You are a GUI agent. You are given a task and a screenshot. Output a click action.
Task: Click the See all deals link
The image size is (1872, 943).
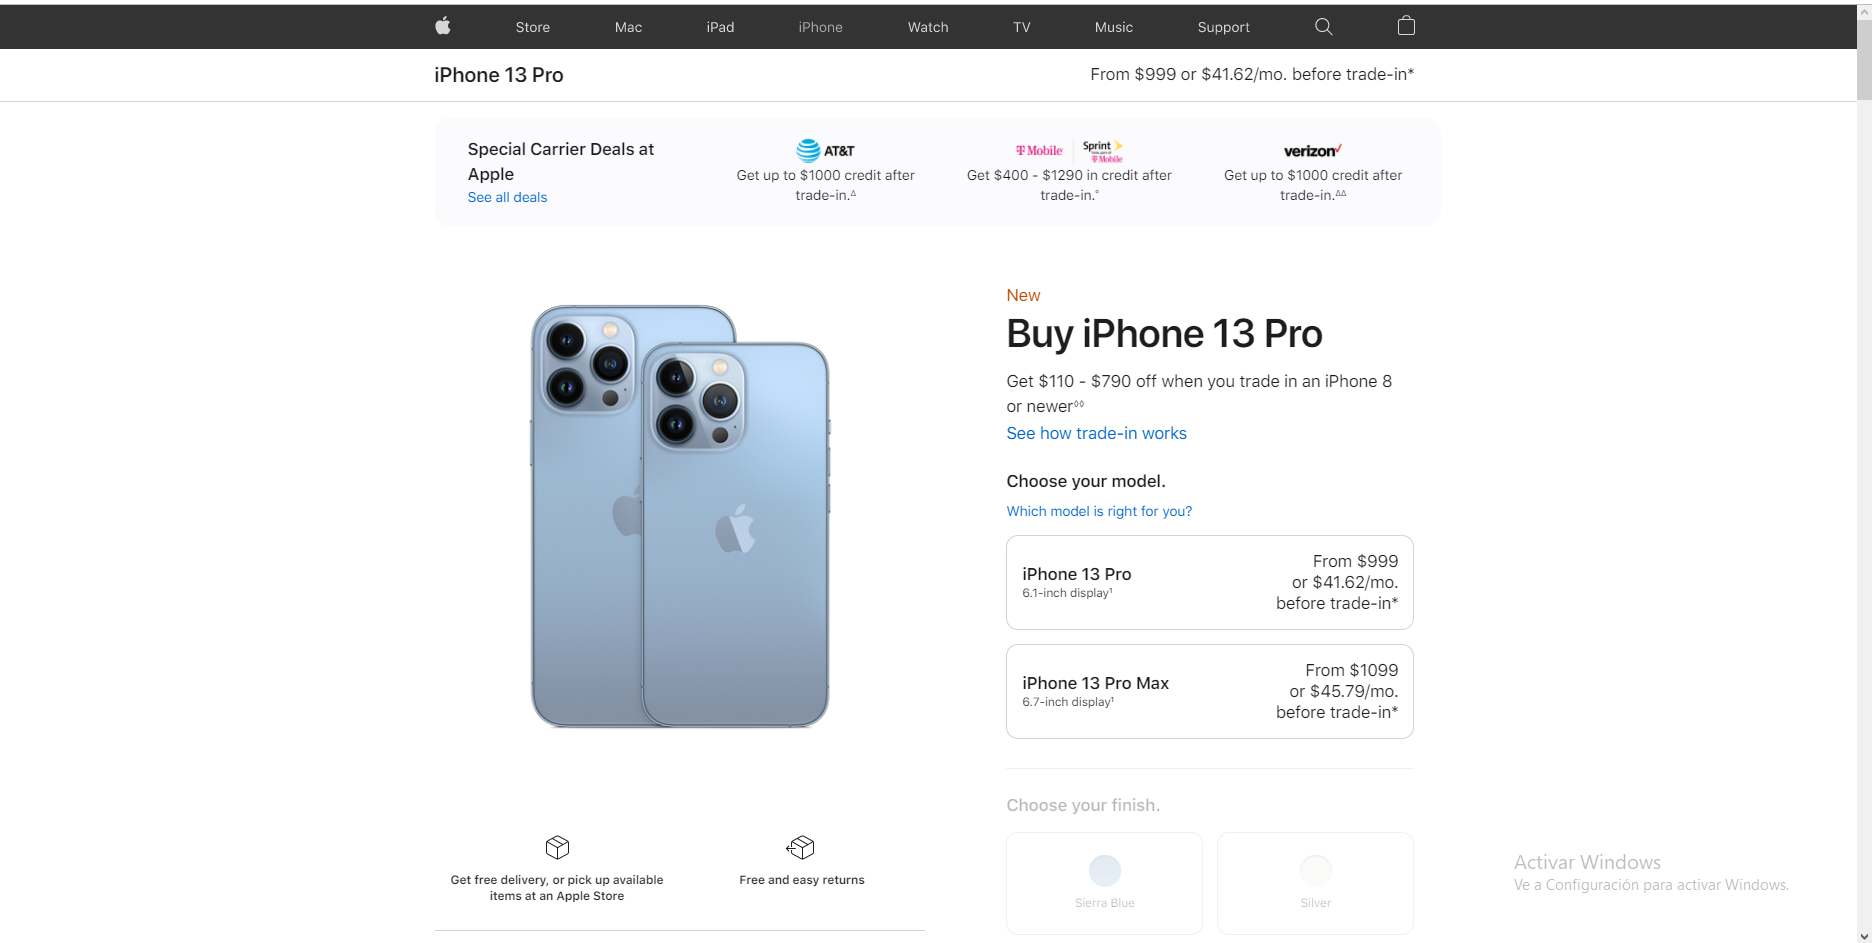click(x=507, y=197)
